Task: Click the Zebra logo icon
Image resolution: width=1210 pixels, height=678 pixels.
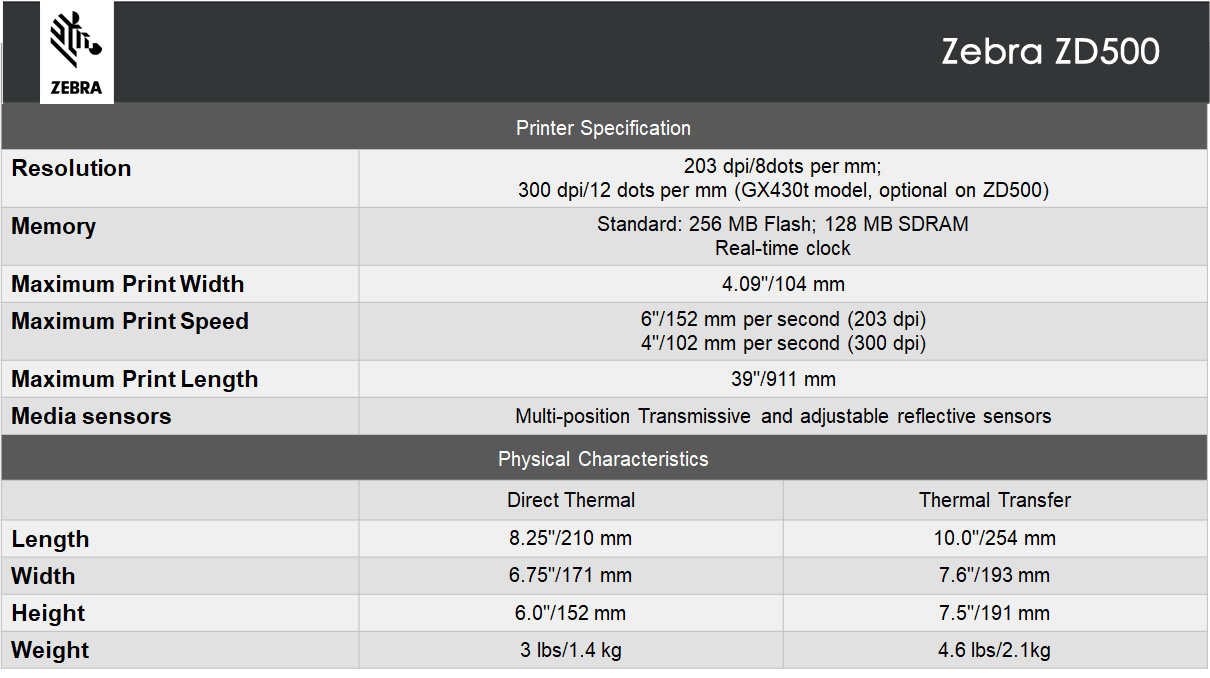Action: tap(77, 52)
